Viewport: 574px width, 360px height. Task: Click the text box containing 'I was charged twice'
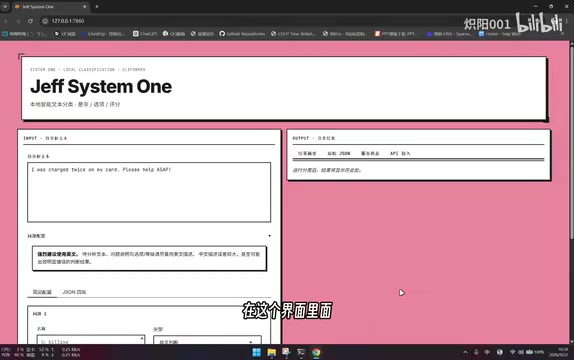point(149,192)
